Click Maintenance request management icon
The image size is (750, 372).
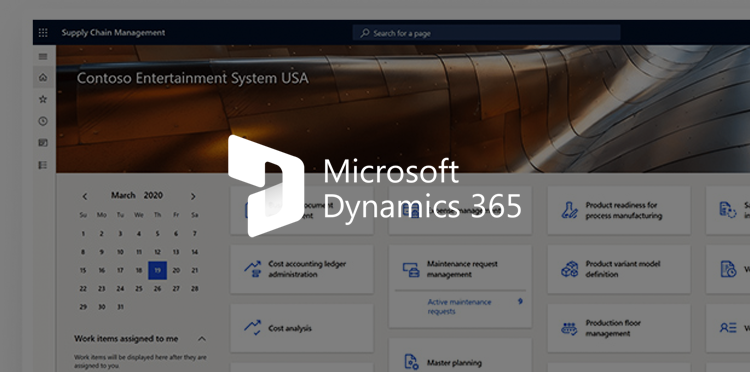(411, 269)
